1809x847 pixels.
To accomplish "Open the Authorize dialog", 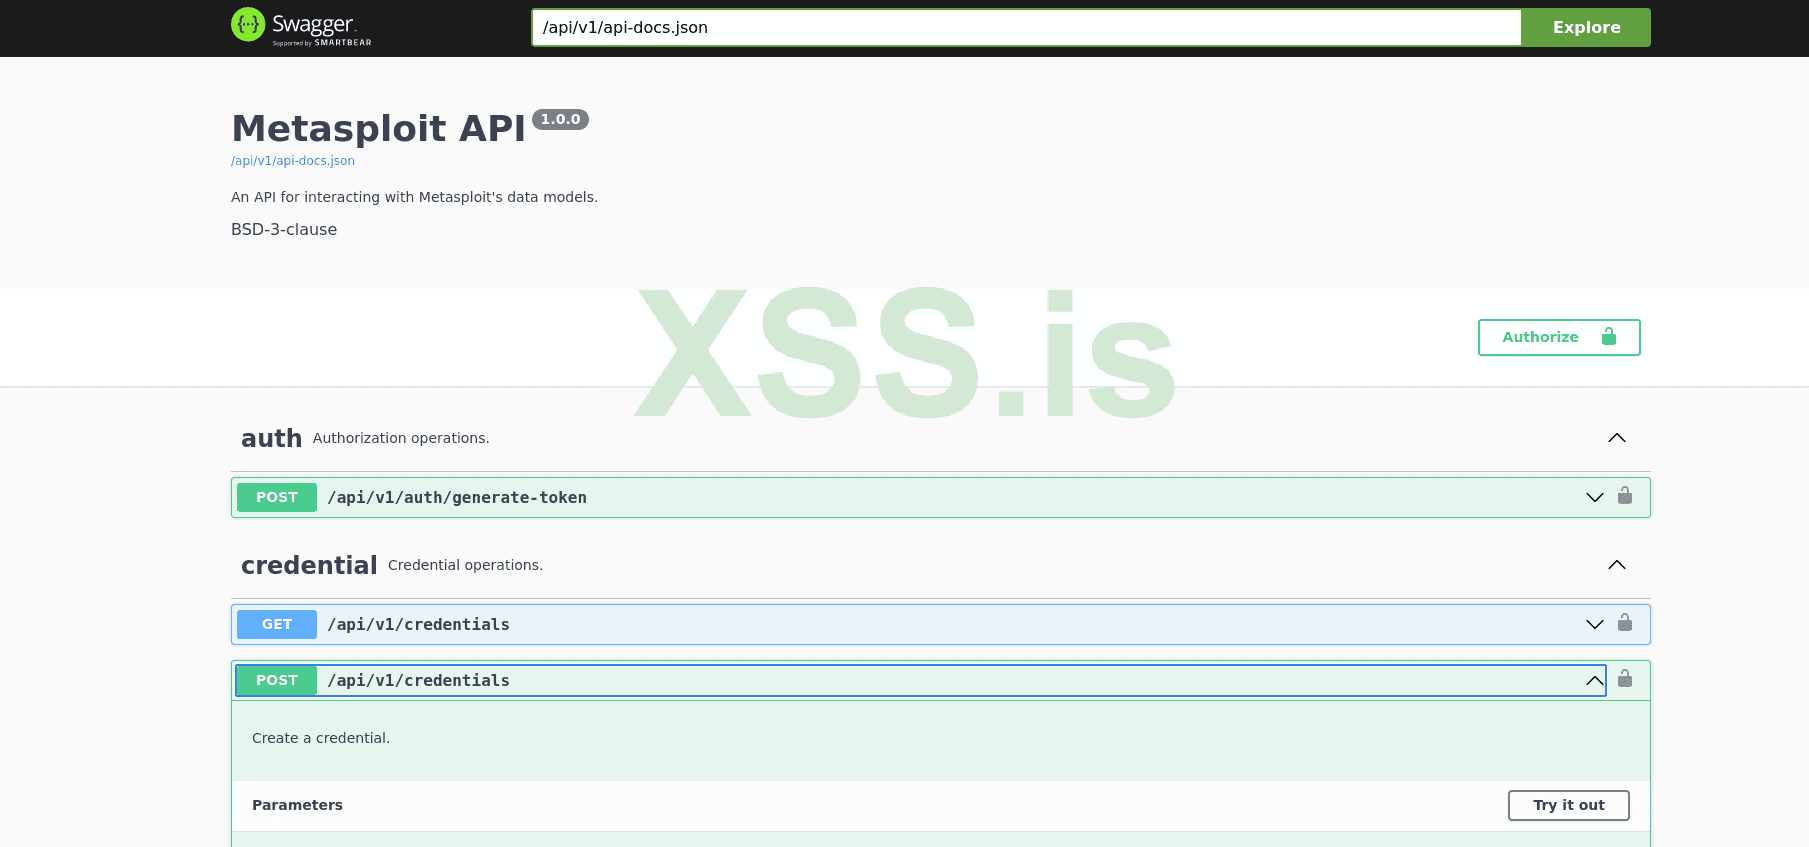I will click(x=1559, y=337).
